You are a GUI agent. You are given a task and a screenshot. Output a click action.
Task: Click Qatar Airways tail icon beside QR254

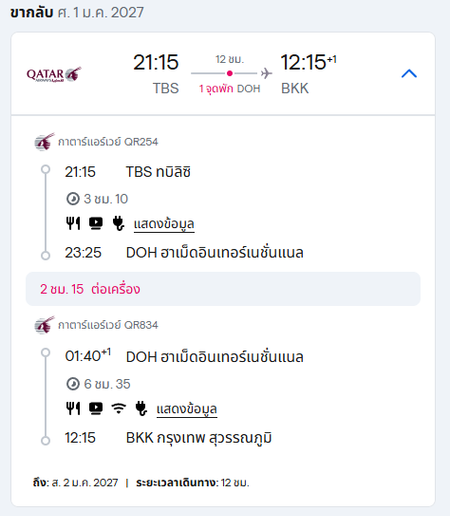coord(44,142)
